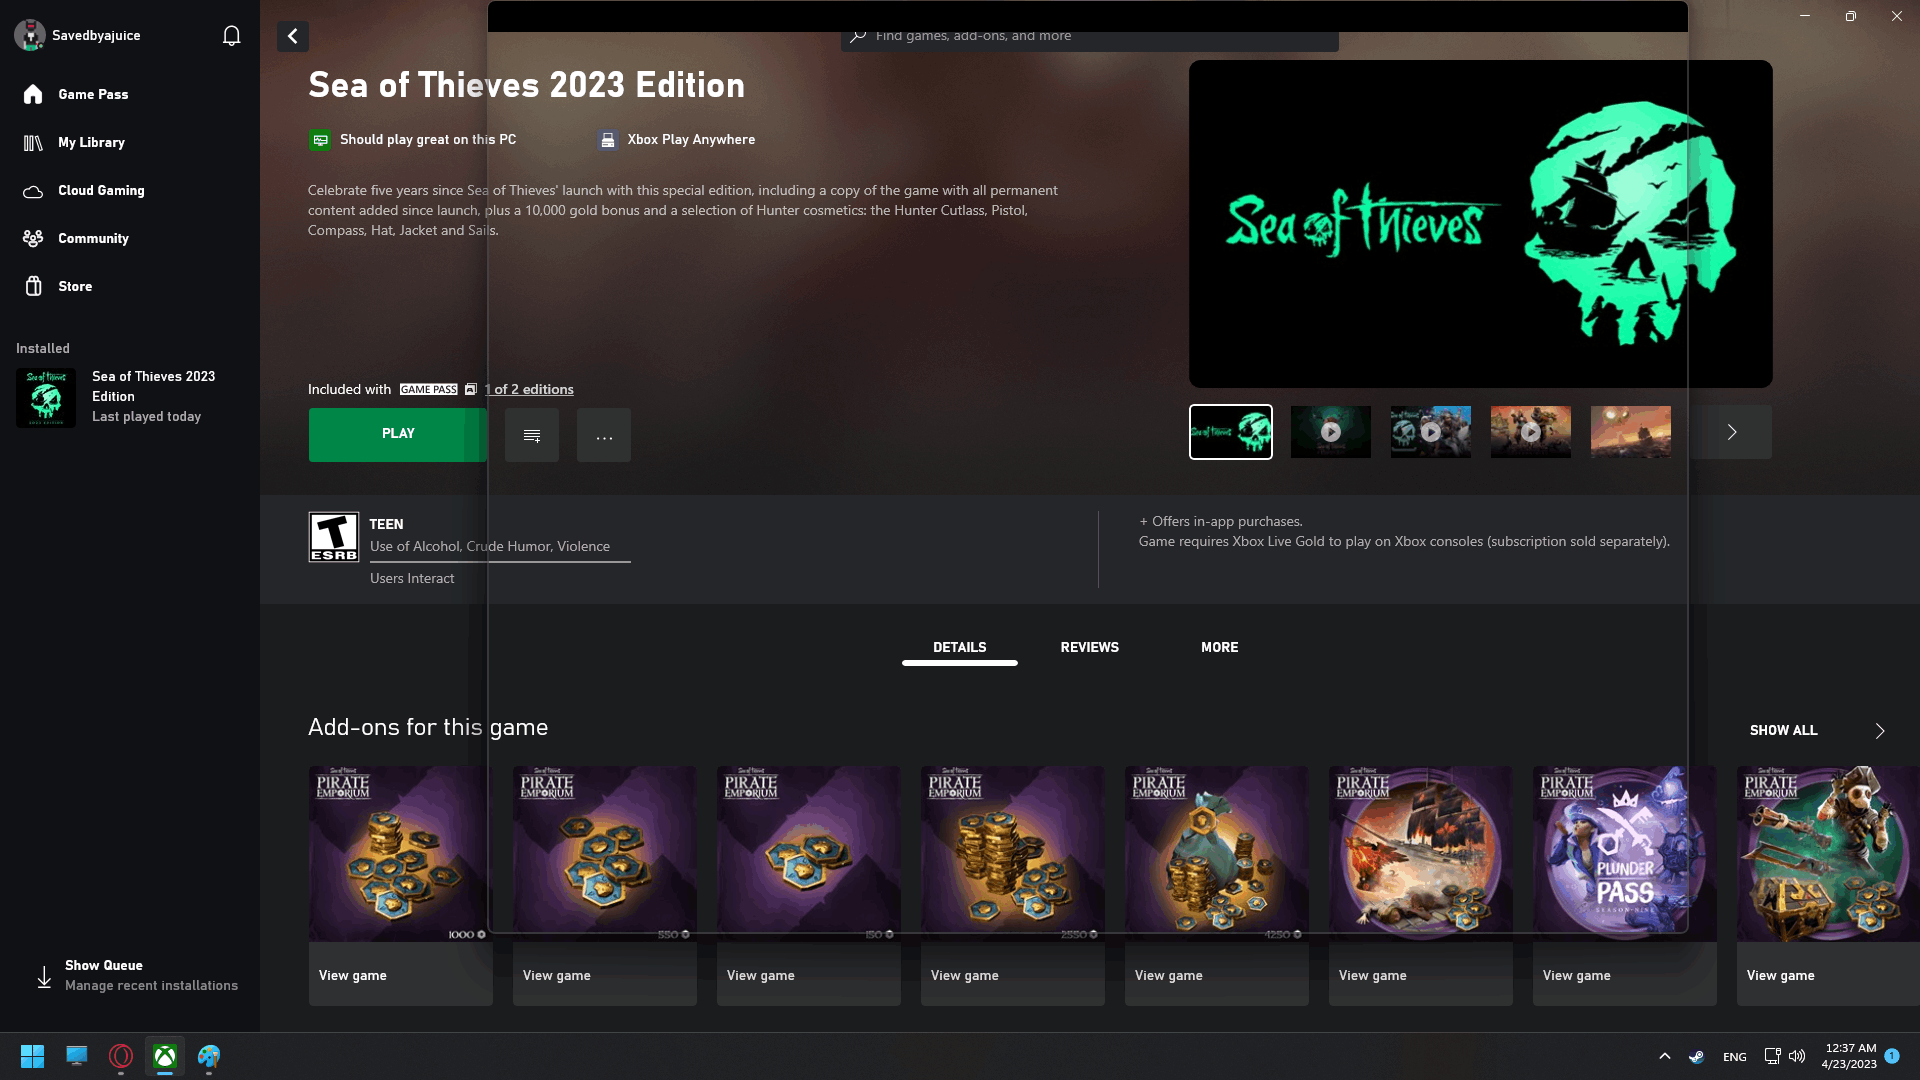Select installed Sea of Thieves 2023 Edition

(130, 397)
